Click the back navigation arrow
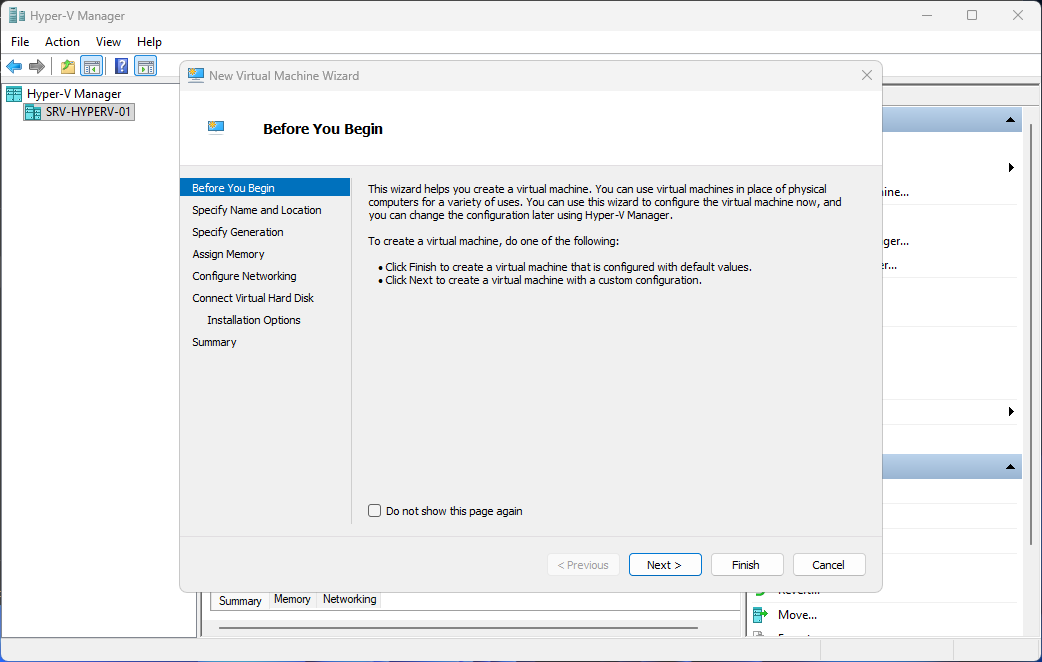 click(x=13, y=66)
